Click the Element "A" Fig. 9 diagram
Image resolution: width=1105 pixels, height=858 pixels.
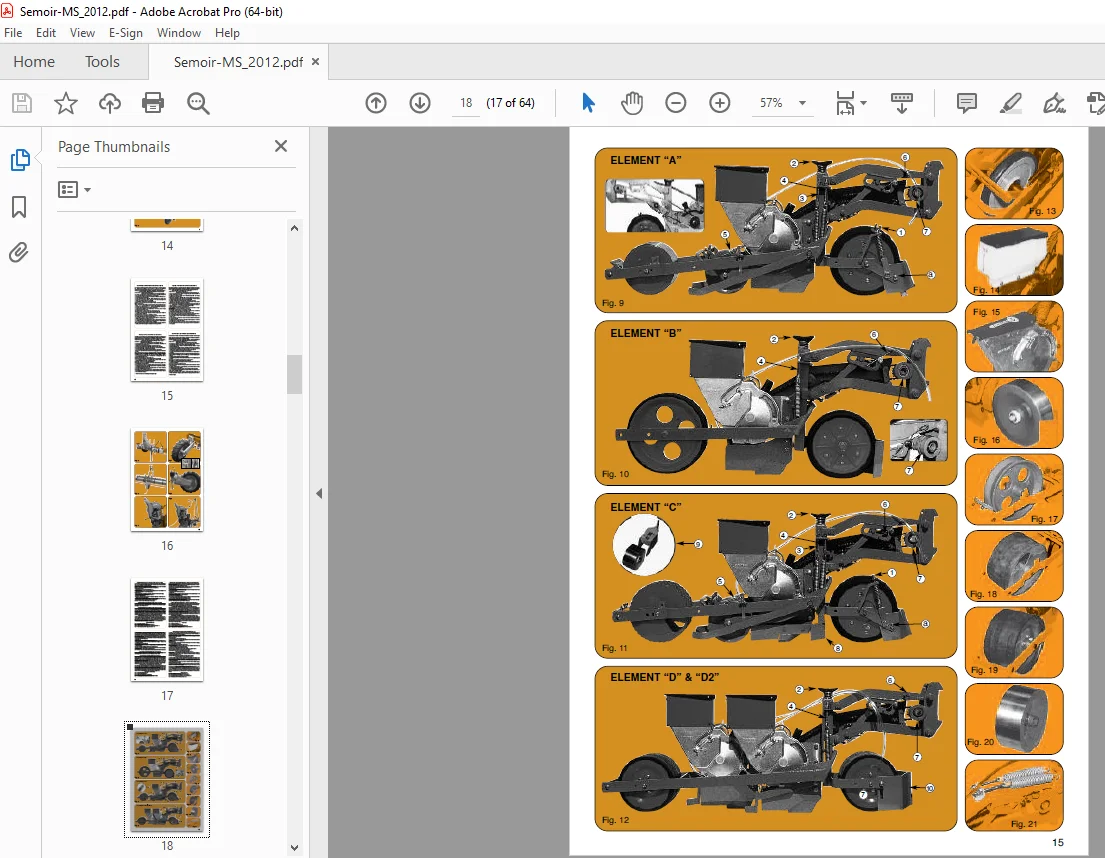pos(776,230)
